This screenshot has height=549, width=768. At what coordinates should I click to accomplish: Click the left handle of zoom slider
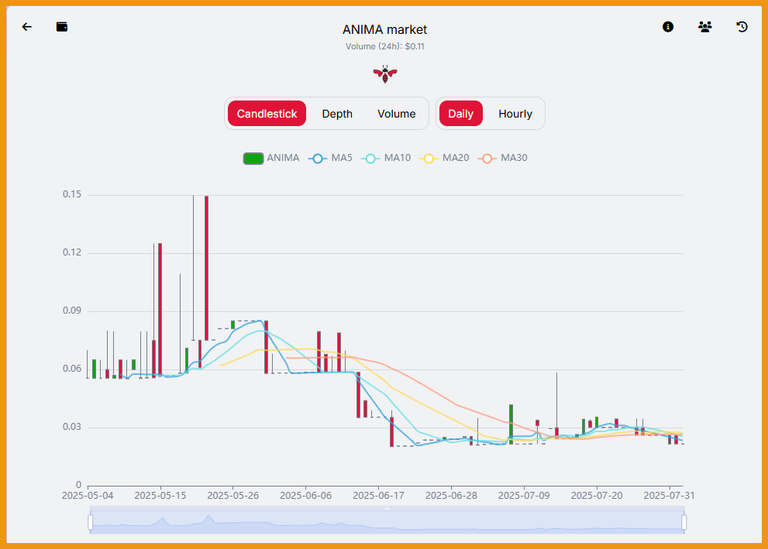pyautogui.click(x=90, y=522)
